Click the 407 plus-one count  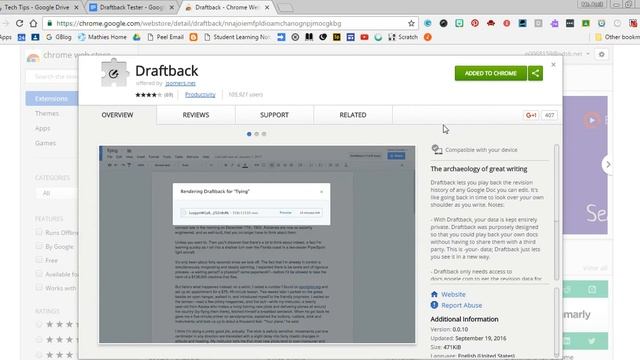(x=549, y=115)
